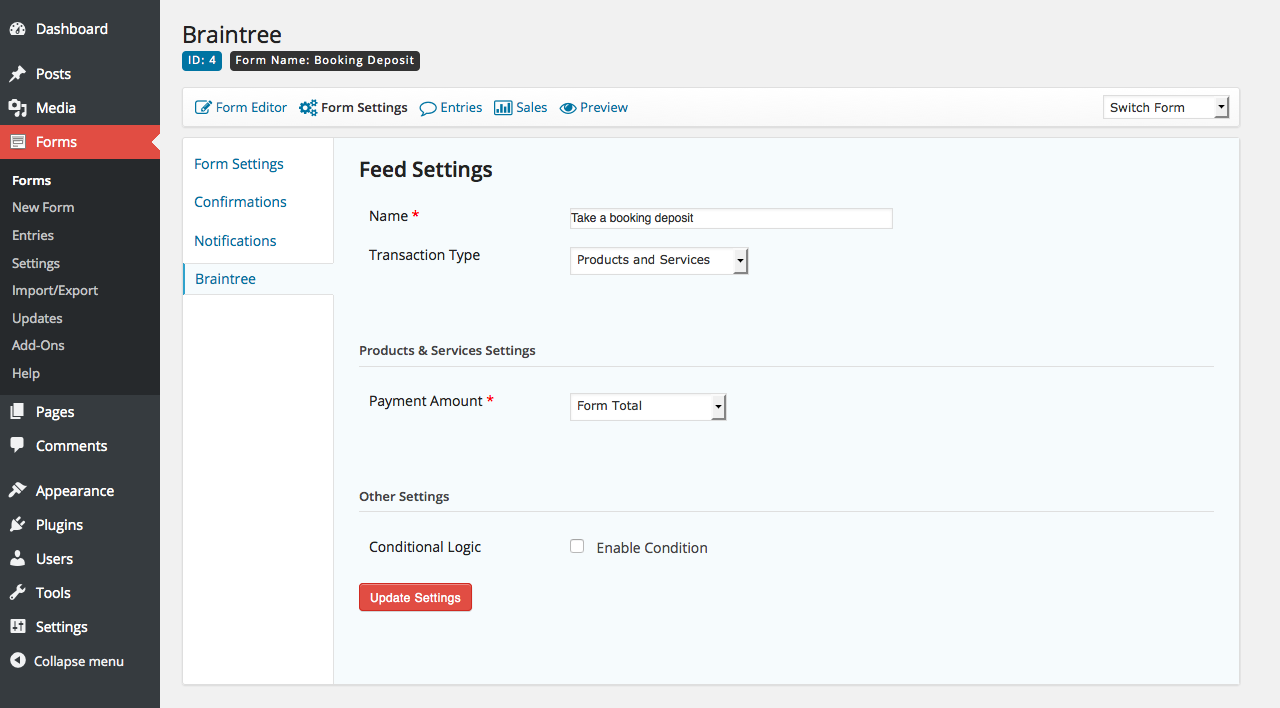Click the Form Name: Booking Deposit badge
The width and height of the screenshot is (1280, 708).
[x=325, y=61]
